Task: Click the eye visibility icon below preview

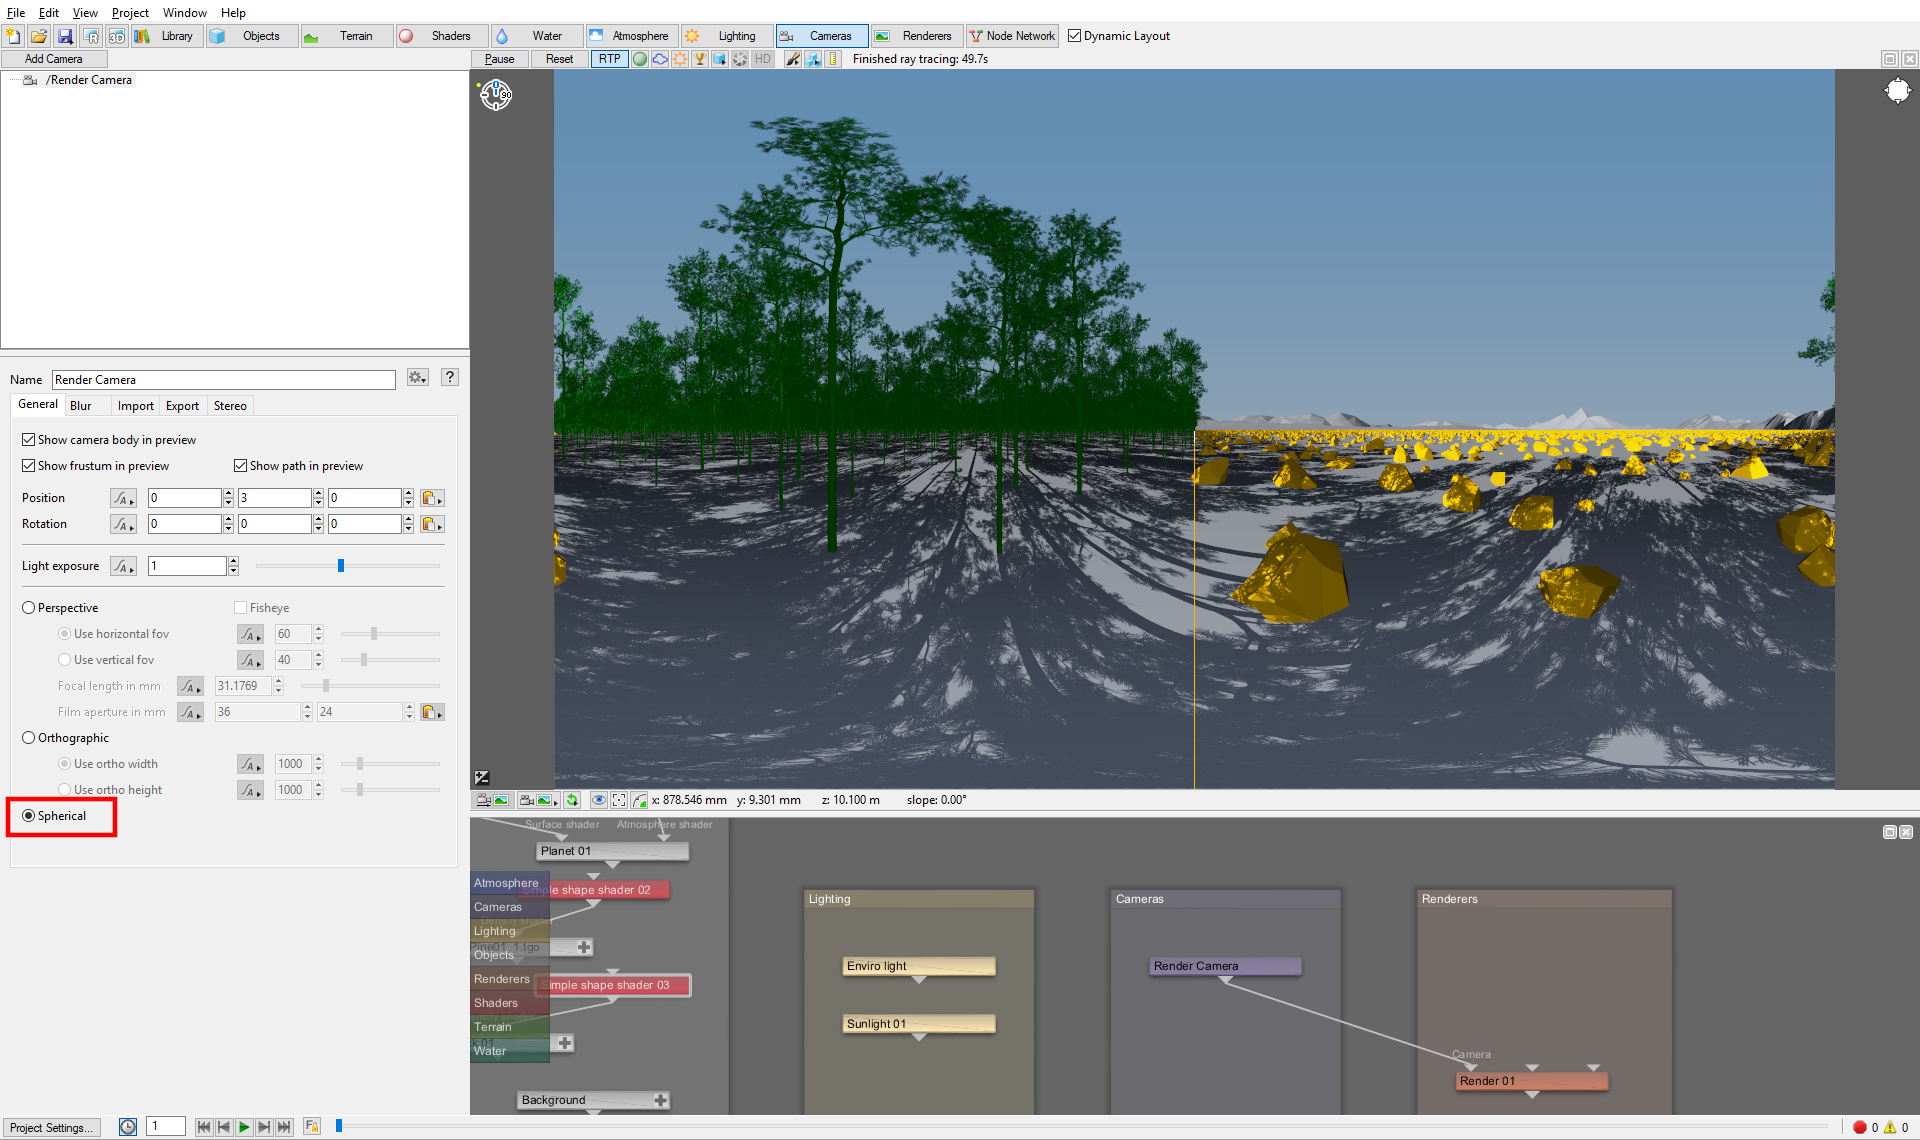Action: pos(599,800)
